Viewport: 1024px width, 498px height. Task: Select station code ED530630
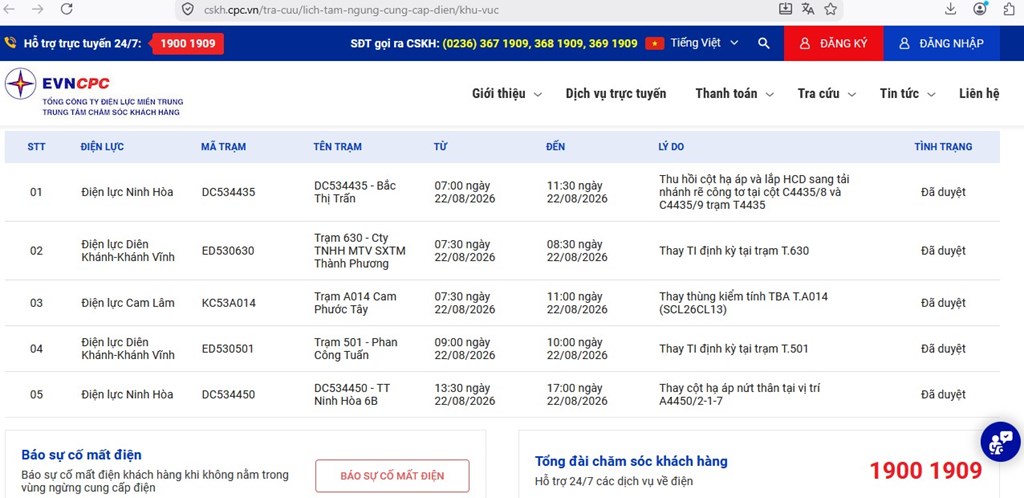(228, 251)
